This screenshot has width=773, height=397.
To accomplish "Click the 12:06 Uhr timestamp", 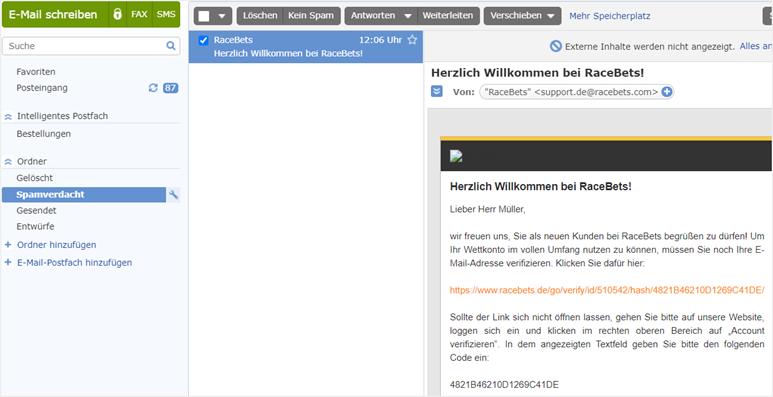I will click(x=380, y=40).
